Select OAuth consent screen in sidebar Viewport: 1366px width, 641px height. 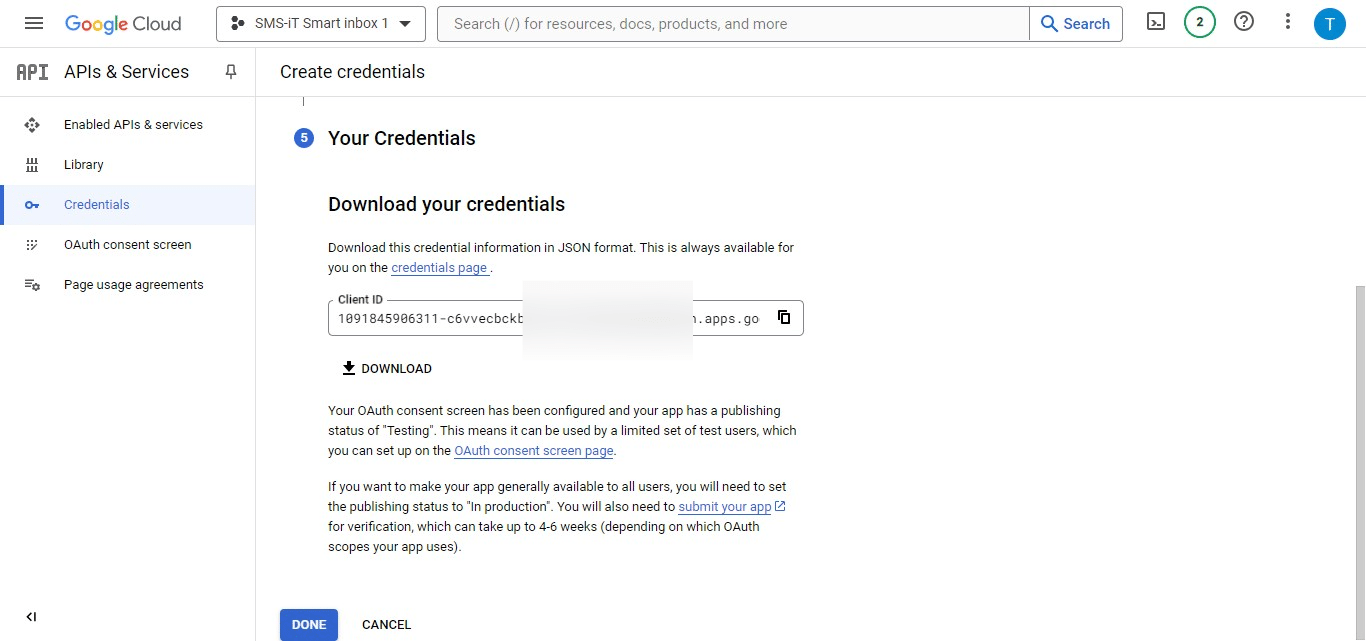tap(127, 245)
